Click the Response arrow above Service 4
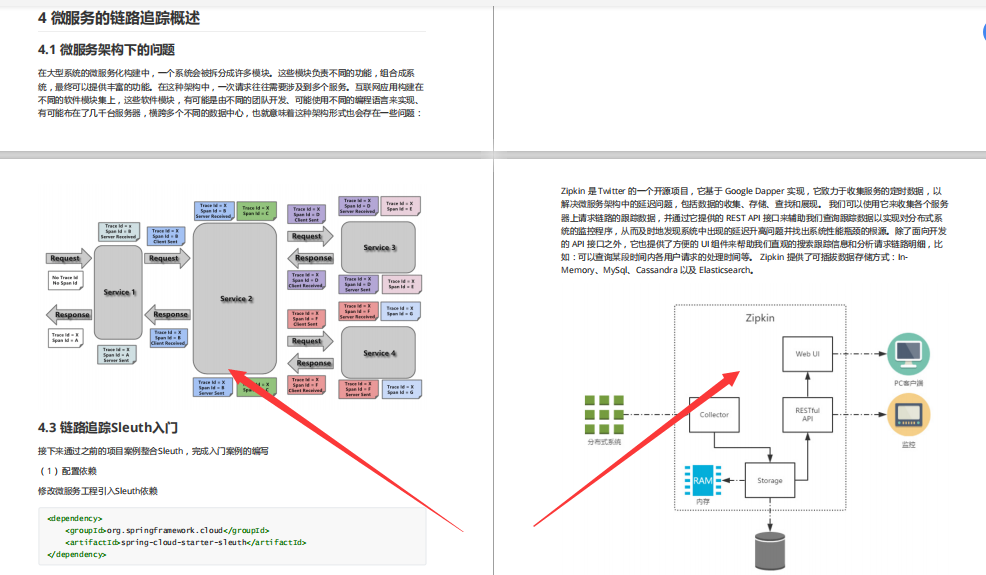 [310, 363]
